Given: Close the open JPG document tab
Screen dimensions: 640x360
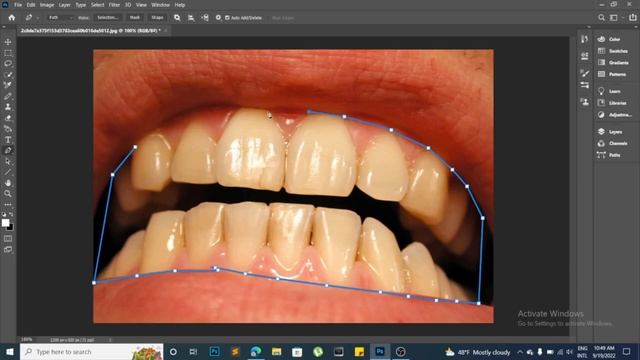Looking at the screenshot, I should 166,31.
